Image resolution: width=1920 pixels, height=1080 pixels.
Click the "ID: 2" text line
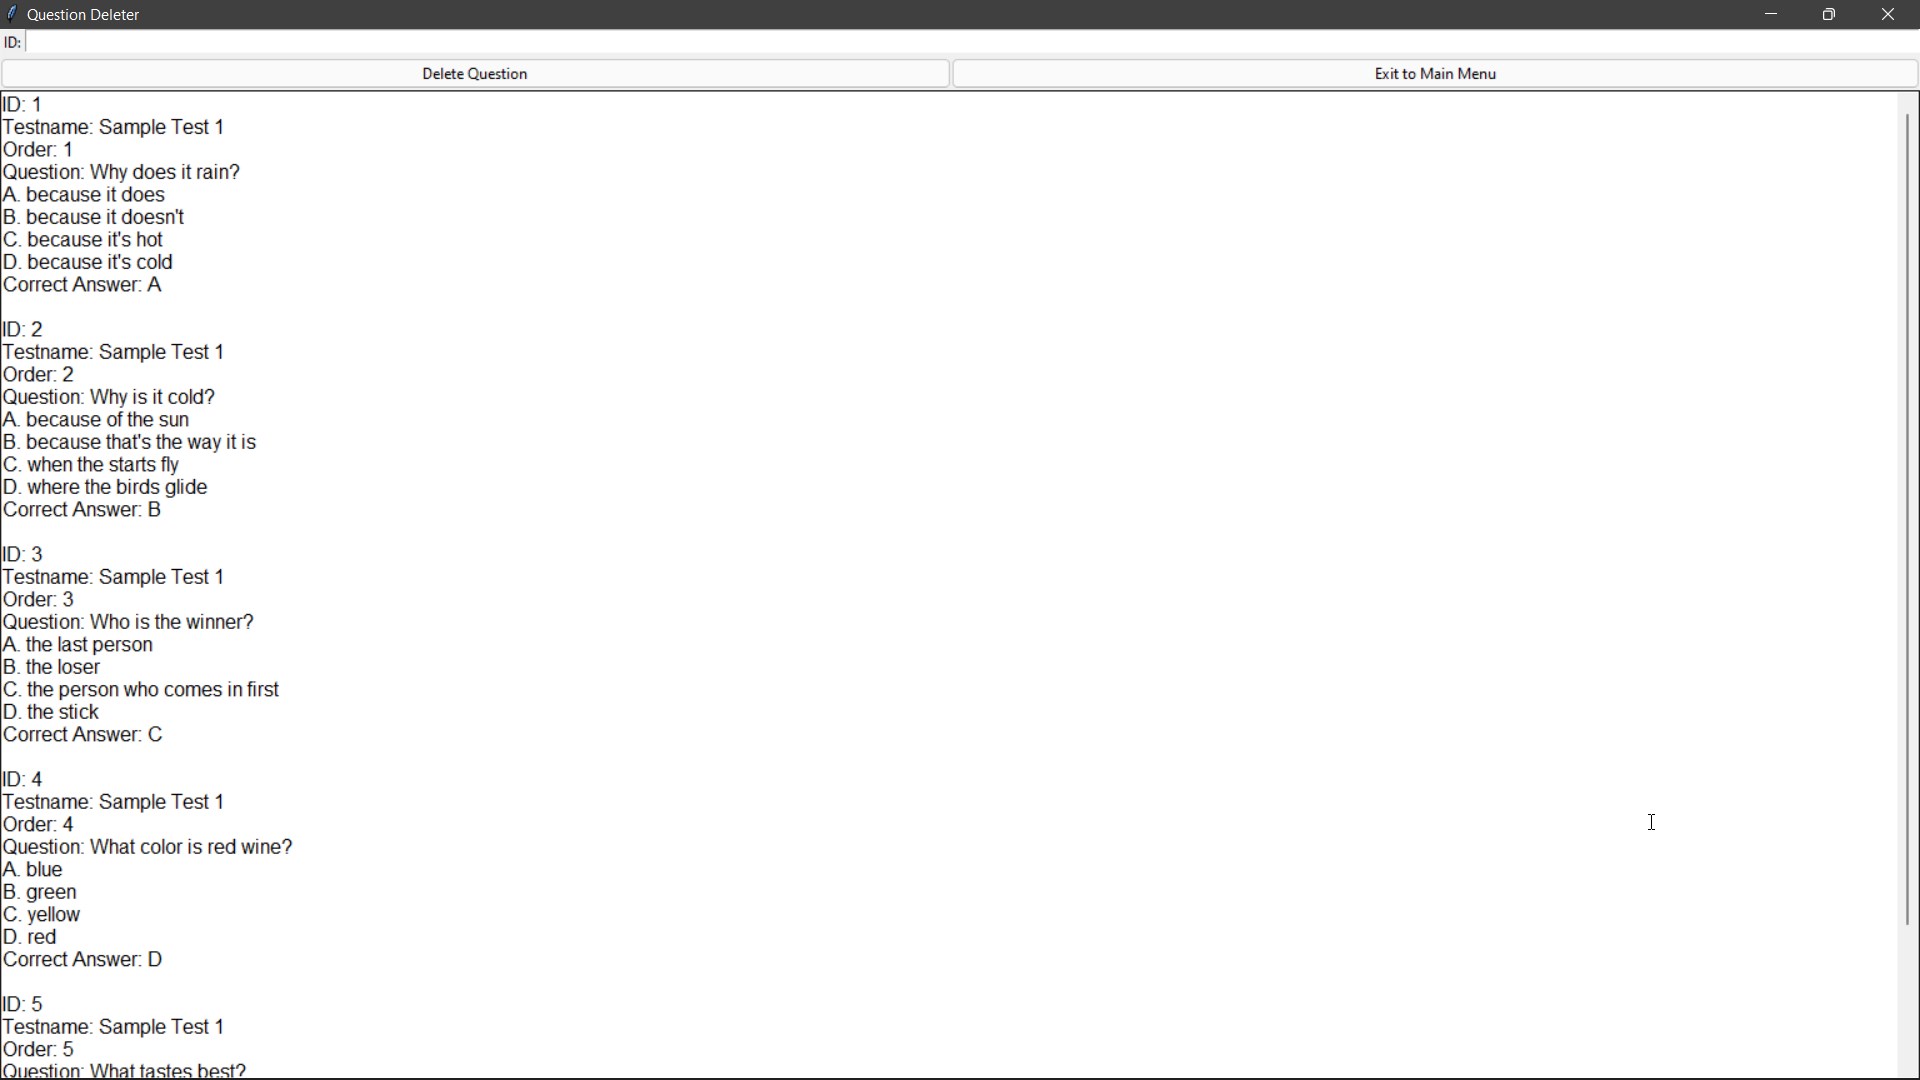click(x=23, y=329)
